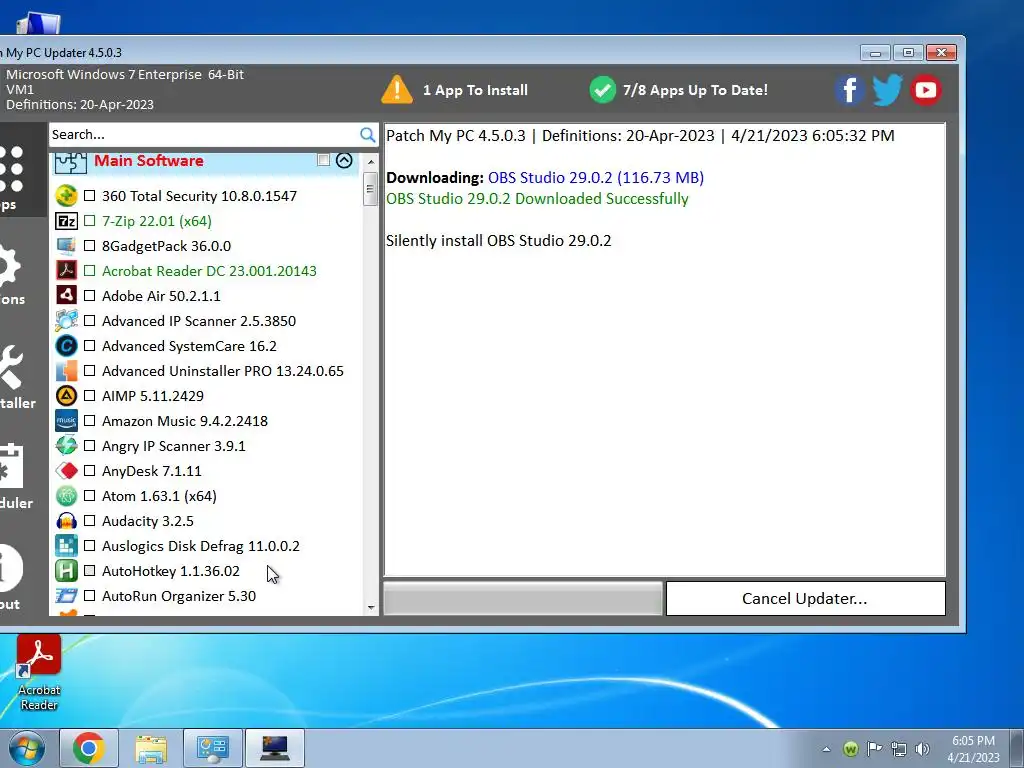
Task: Click the 7-Zip app icon
Action: tap(66, 221)
